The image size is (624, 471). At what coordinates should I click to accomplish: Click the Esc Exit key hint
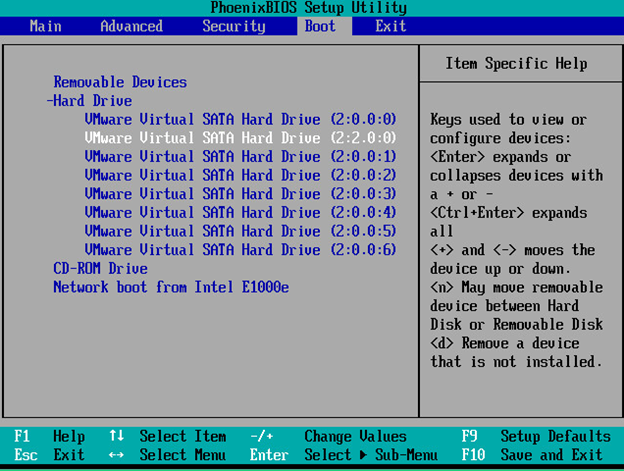coord(49,455)
